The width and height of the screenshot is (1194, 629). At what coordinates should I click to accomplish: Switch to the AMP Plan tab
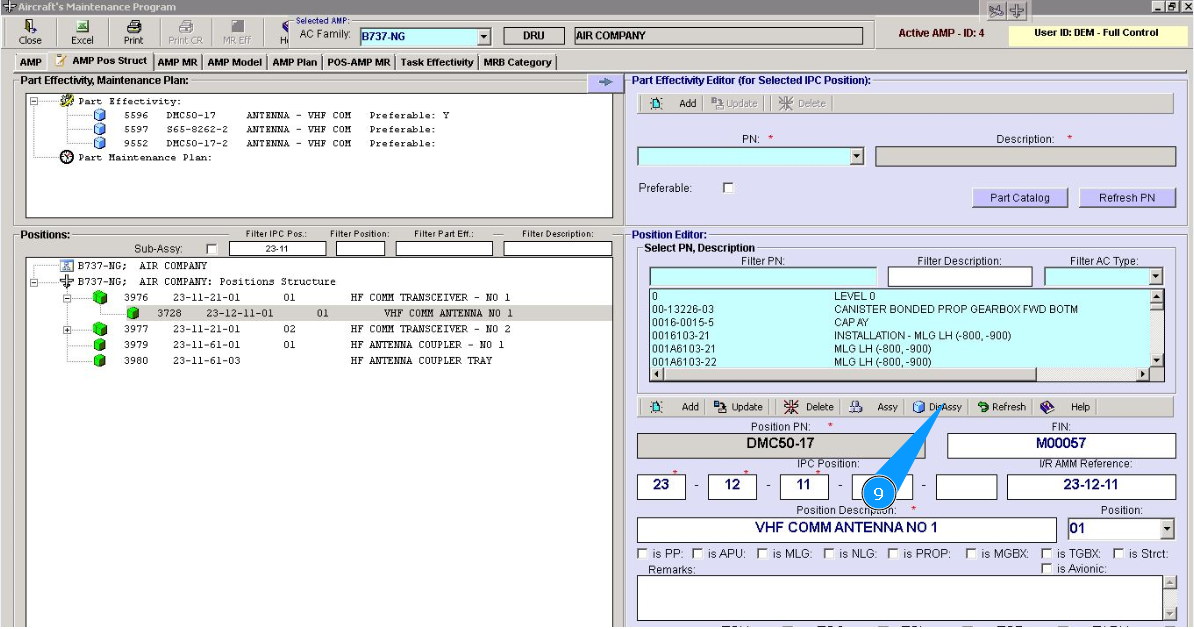294,62
